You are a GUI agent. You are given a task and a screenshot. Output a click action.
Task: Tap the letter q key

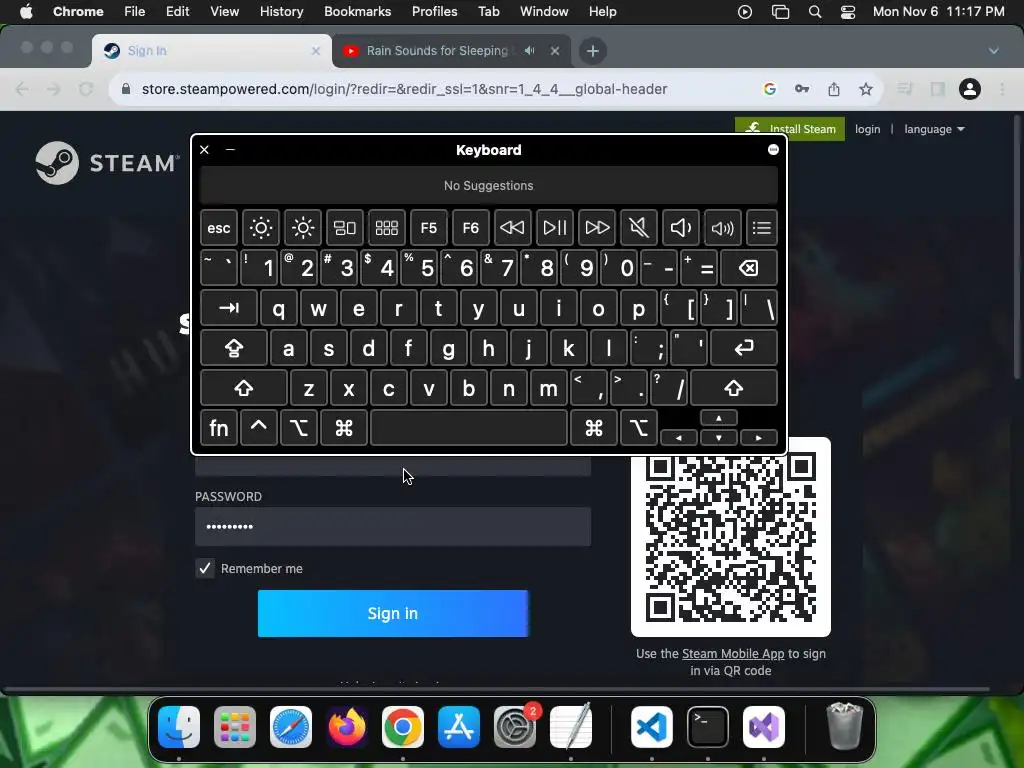[279, 308]
